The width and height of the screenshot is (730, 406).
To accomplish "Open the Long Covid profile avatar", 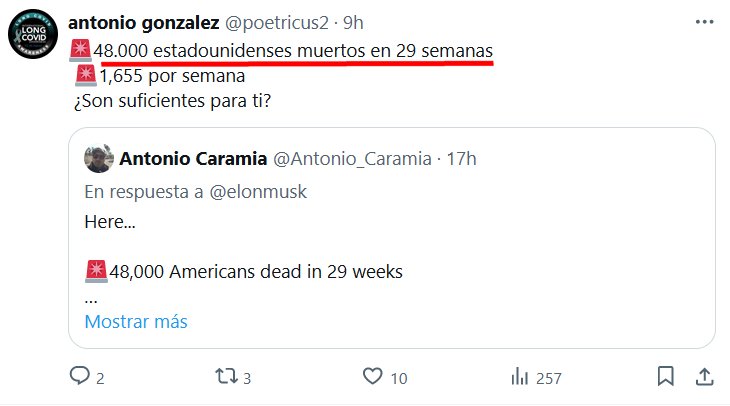I will click(33, 36).
